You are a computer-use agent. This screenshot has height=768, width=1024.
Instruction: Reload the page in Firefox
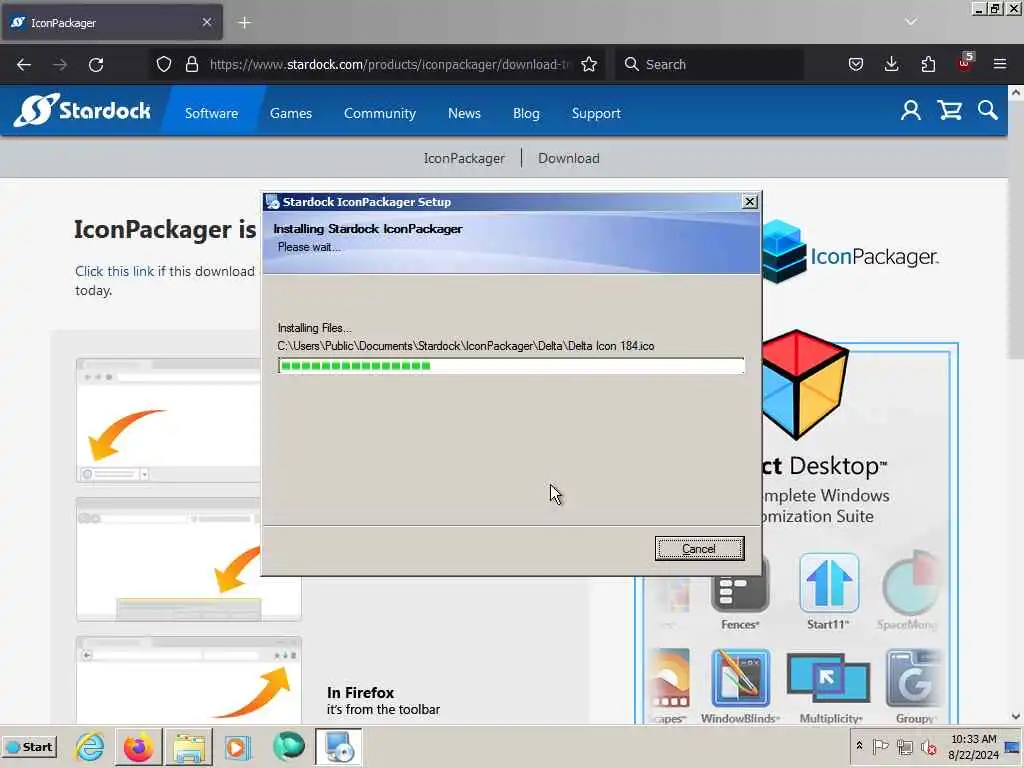[x=96, y=64]
